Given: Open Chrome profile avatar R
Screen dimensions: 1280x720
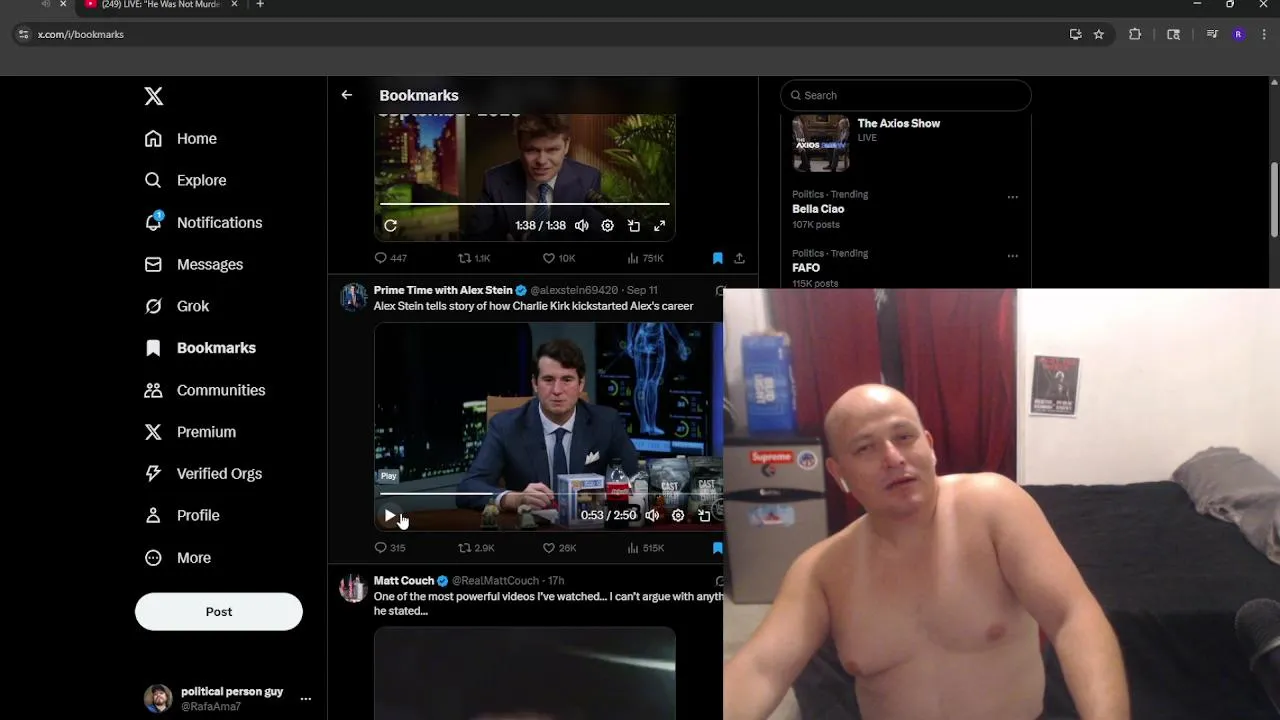Looking at the screenshot, I should pyautogui.click(x=1238, y=34).
